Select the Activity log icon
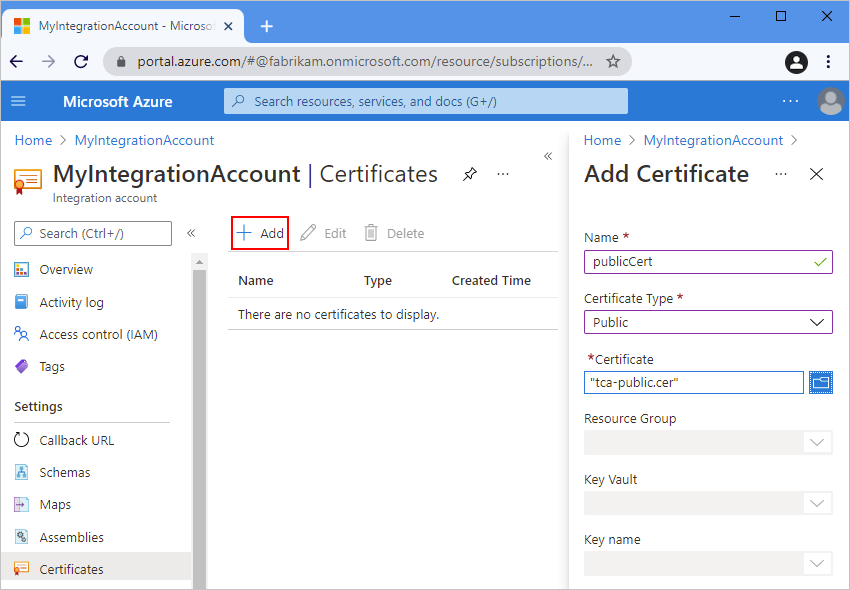This screenshot has height=590, width=850. (22, 302)
